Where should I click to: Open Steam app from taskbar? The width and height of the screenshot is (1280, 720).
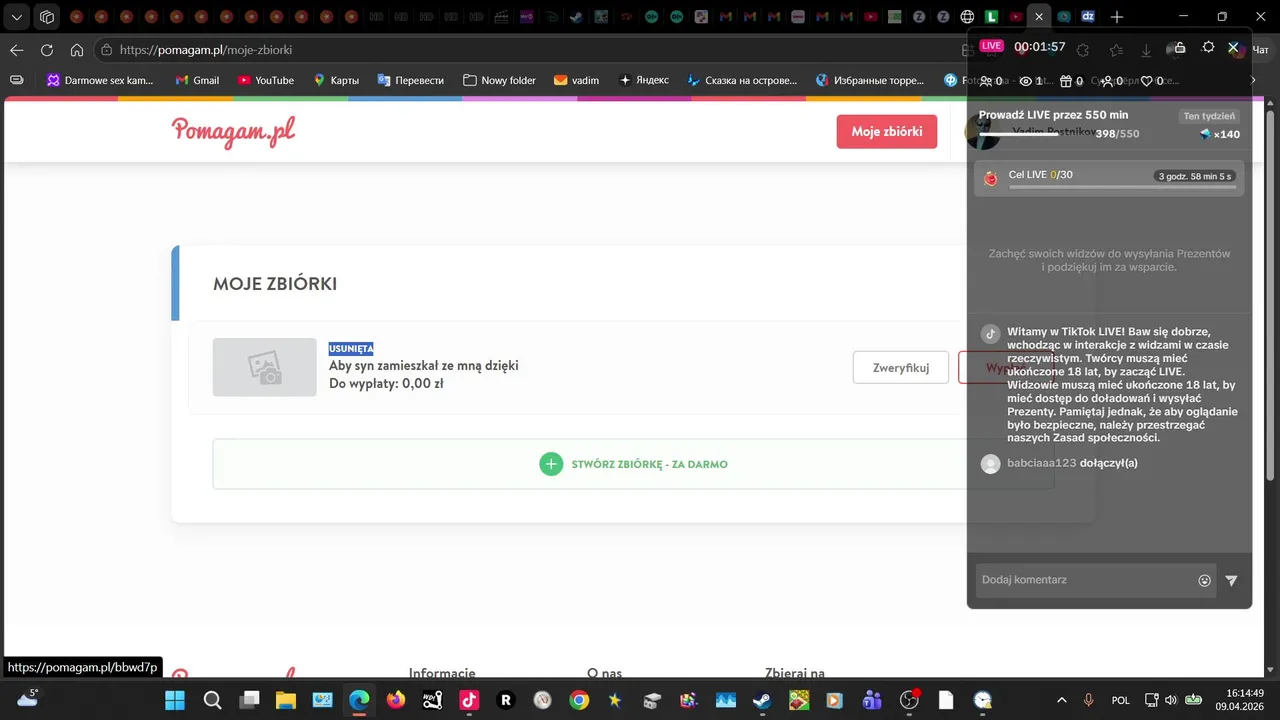click(x=762, y=700)
